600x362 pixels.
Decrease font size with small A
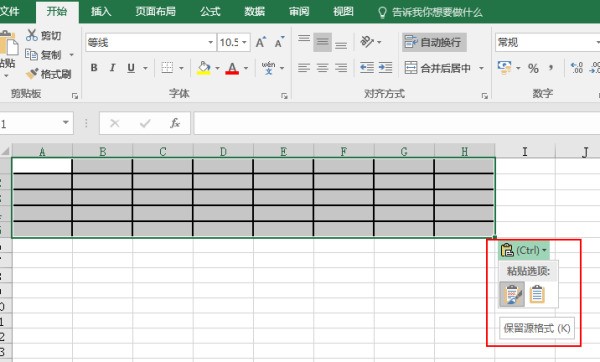[279, 42]
